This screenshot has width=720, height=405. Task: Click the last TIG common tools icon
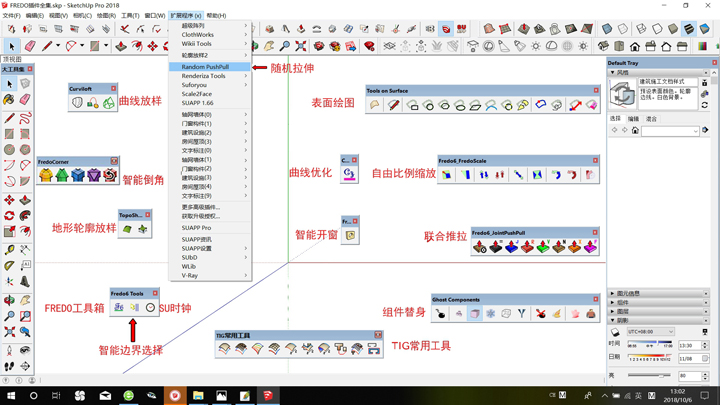coord(374,349)
